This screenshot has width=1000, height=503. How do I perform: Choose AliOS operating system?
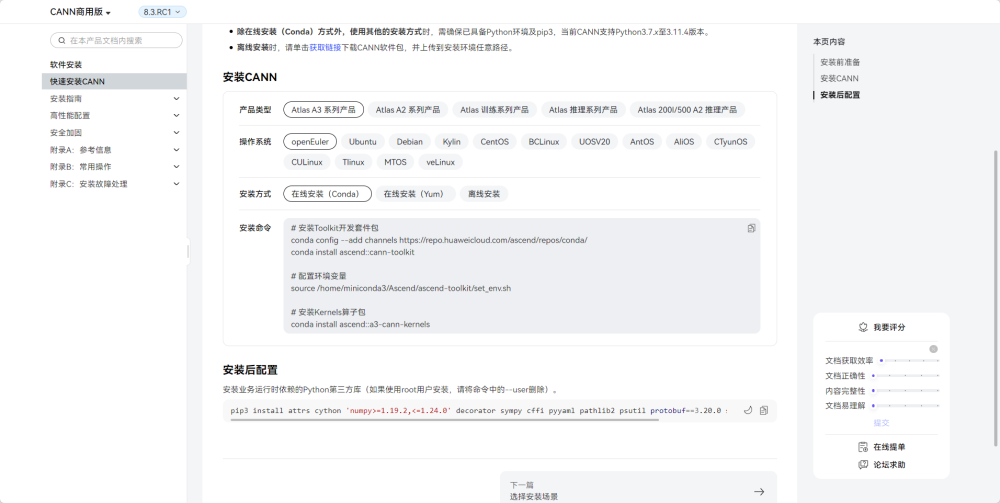pos(684,142)
